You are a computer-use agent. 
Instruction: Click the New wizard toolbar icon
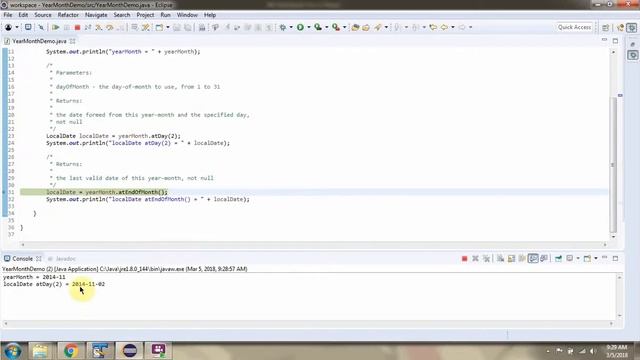click(x=159, y=27)
